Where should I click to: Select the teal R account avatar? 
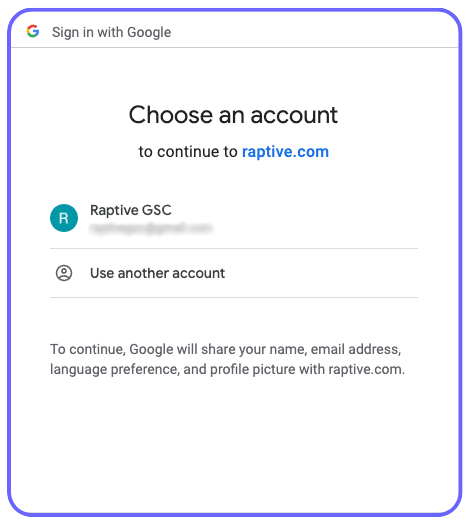pyautogui.click(x=64, y=218)
